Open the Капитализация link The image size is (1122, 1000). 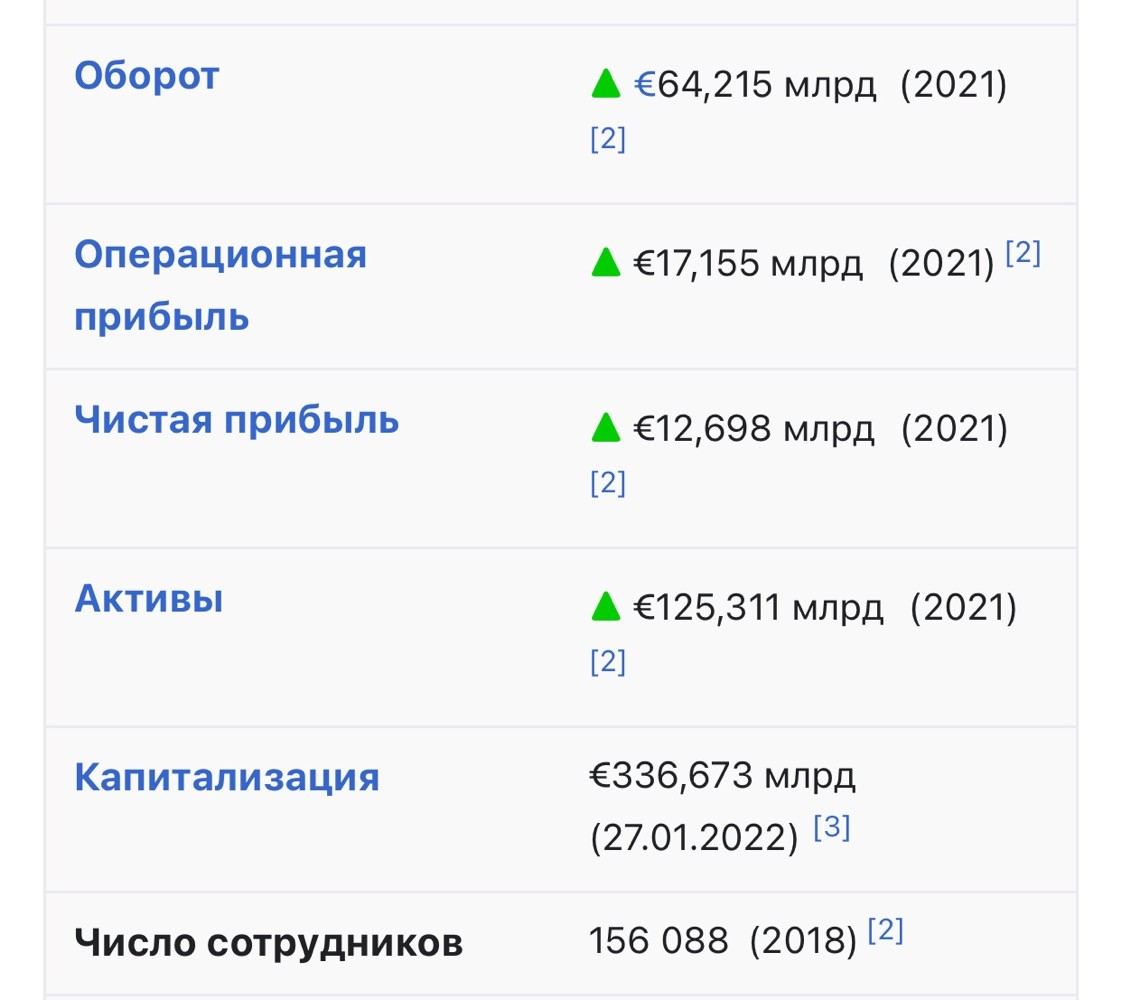click(x=227, y=777)
